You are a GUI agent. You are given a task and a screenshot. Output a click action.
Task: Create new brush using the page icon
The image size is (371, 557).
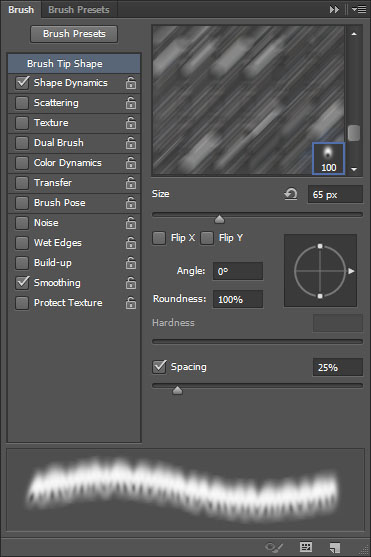click(335, 547)
